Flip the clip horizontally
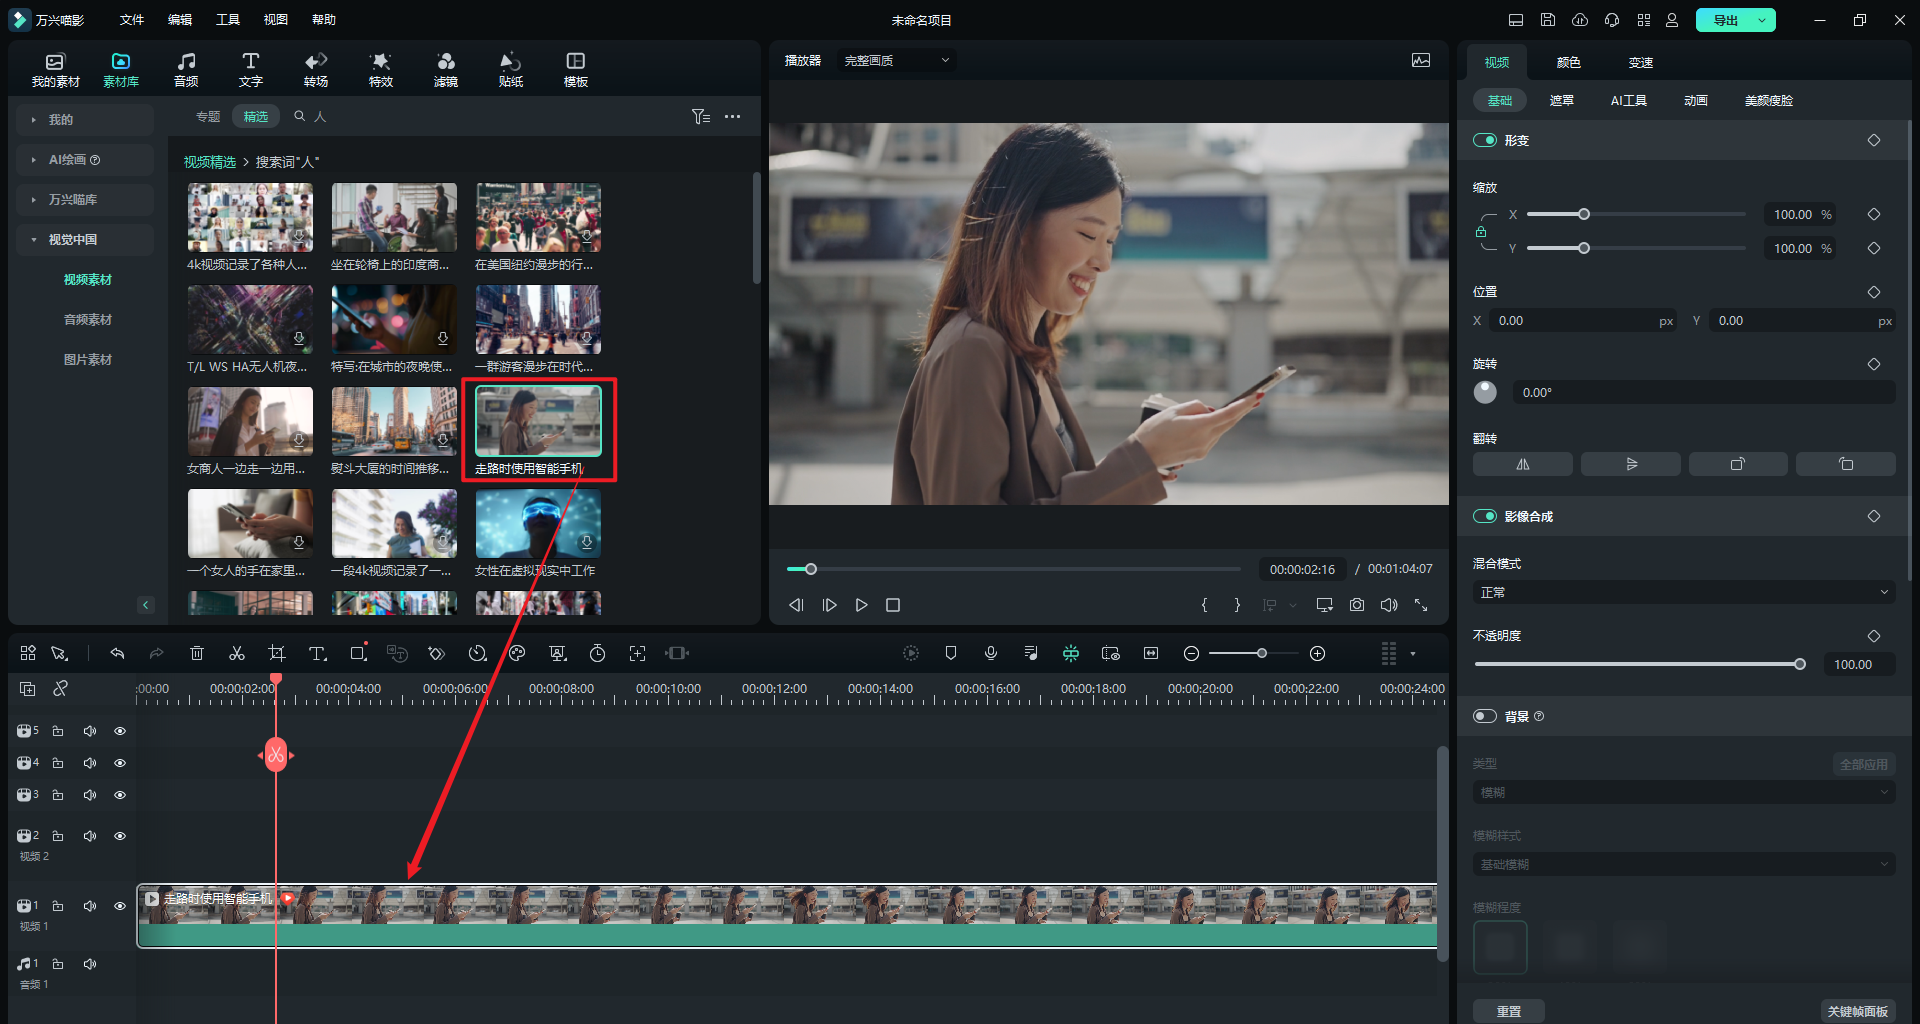Image resolution: width=1920 pixels, height=1024 pixels. [x=1522, y=464]
